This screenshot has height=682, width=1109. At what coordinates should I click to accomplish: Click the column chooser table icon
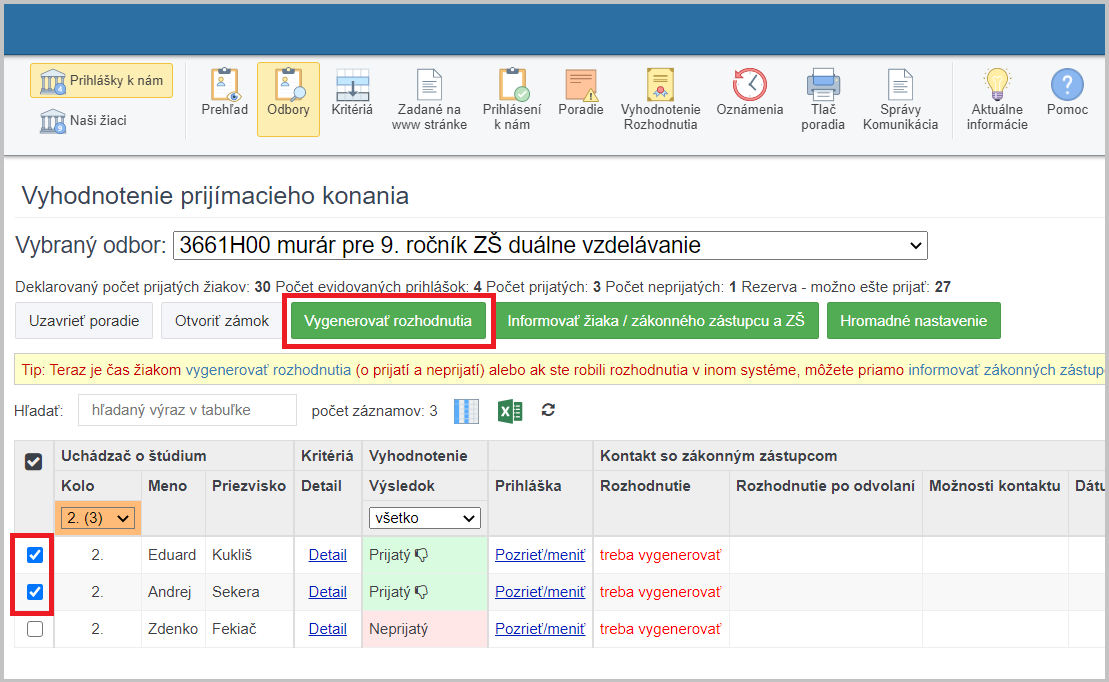pos(466,411)
